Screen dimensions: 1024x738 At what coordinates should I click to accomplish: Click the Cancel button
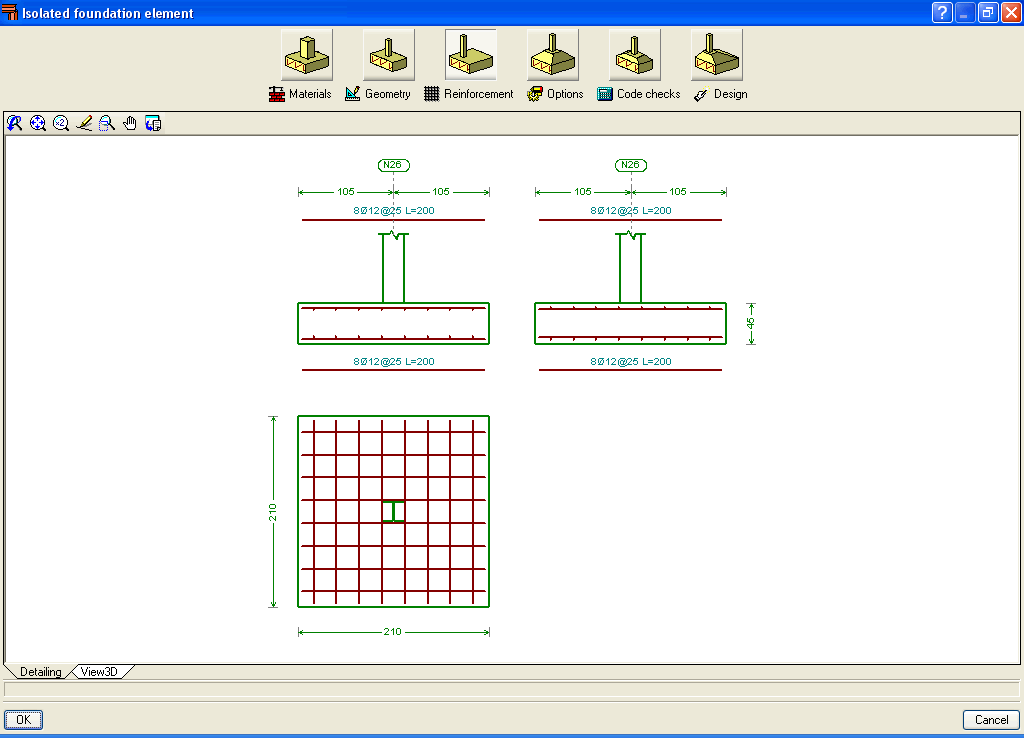click(991, 720)
